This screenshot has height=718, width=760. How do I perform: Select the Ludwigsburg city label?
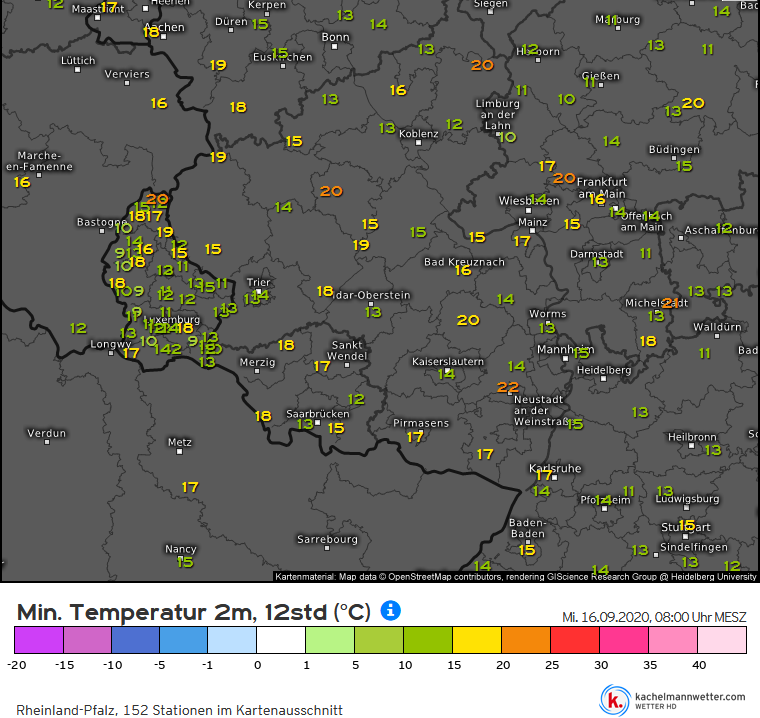(687, 499)
